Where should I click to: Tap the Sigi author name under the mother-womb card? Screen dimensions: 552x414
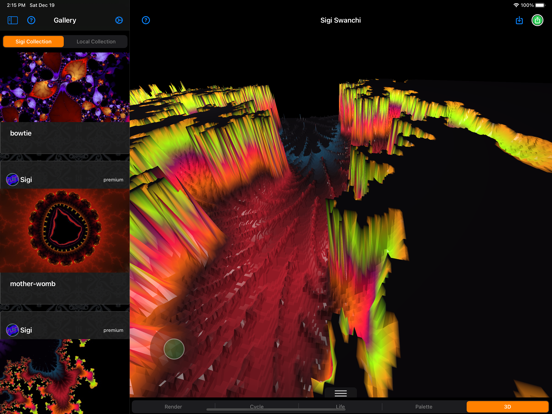tap(26, 330)
